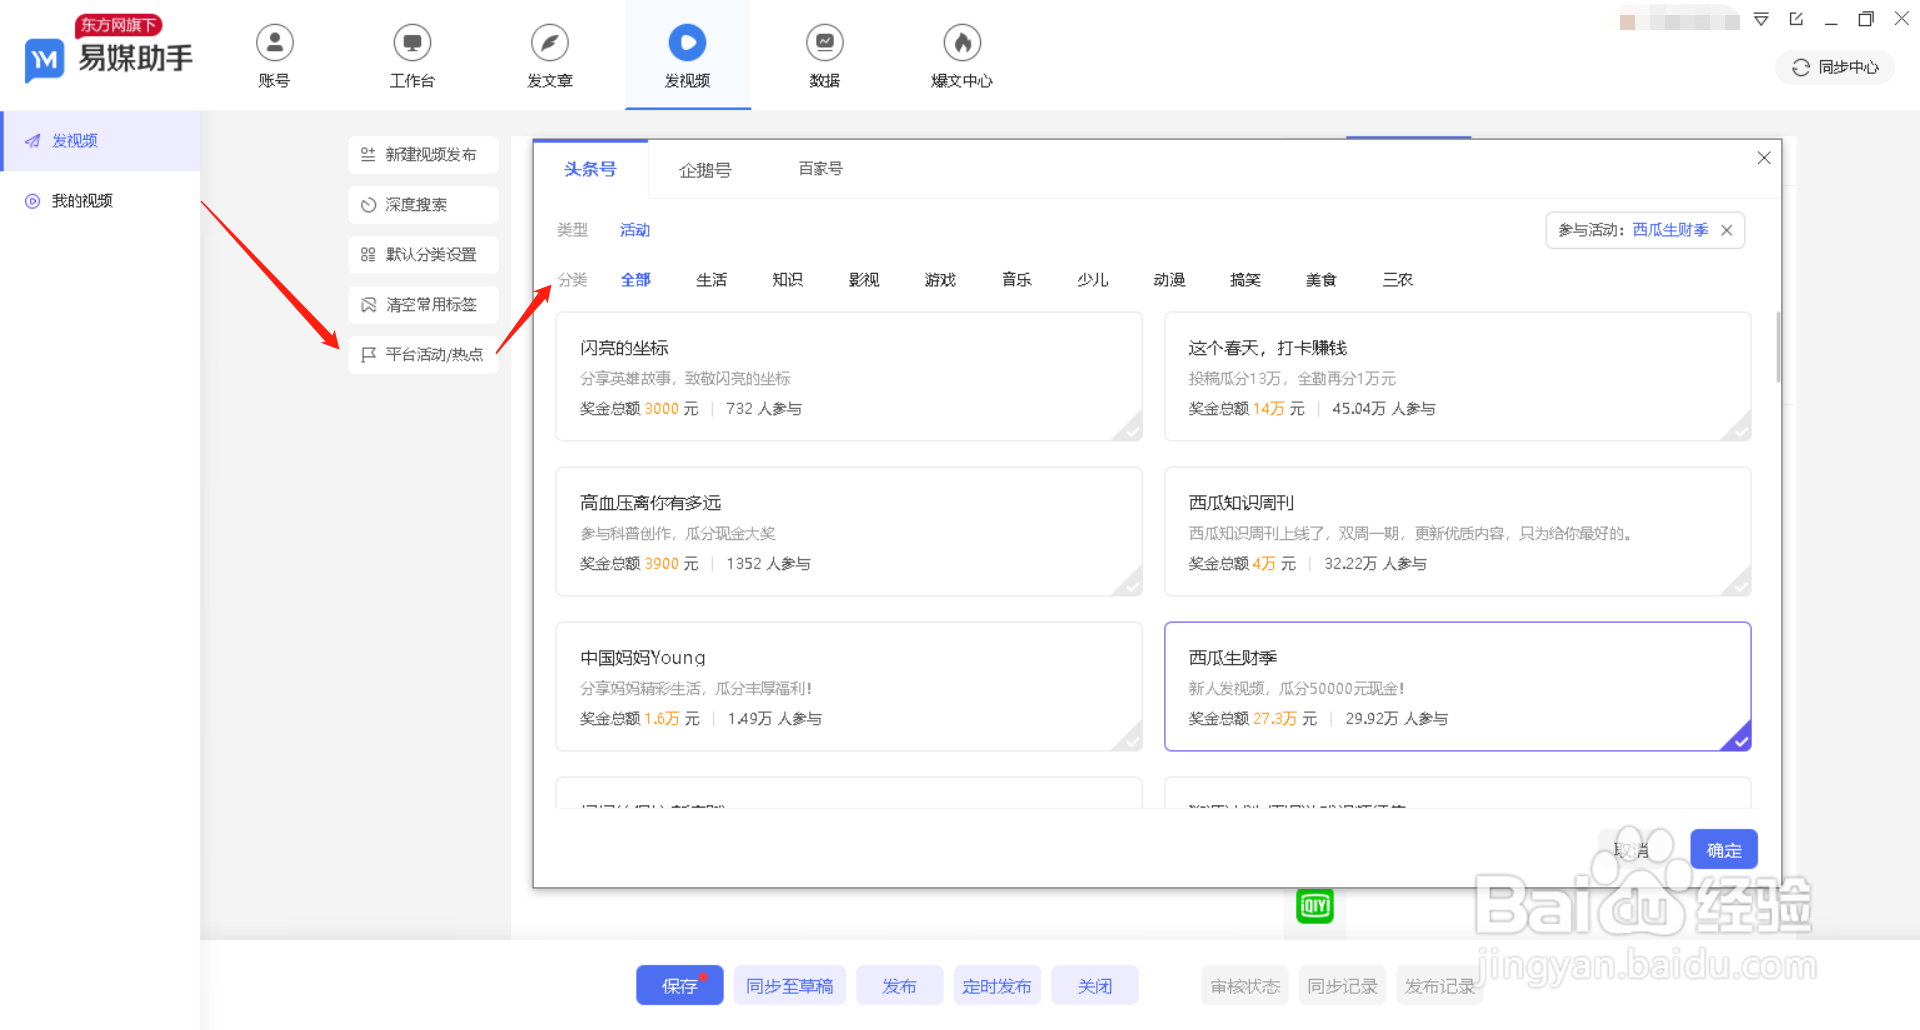Click the 西瓜生财季 link in selected activity
The width and height of the screenshot is (1920, 1030).
tap(1670, 230)
